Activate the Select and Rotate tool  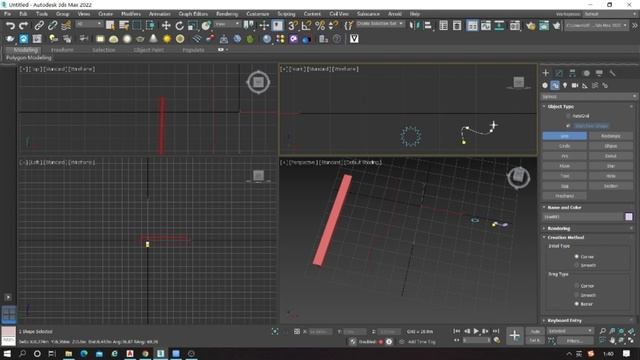point(179,26)
